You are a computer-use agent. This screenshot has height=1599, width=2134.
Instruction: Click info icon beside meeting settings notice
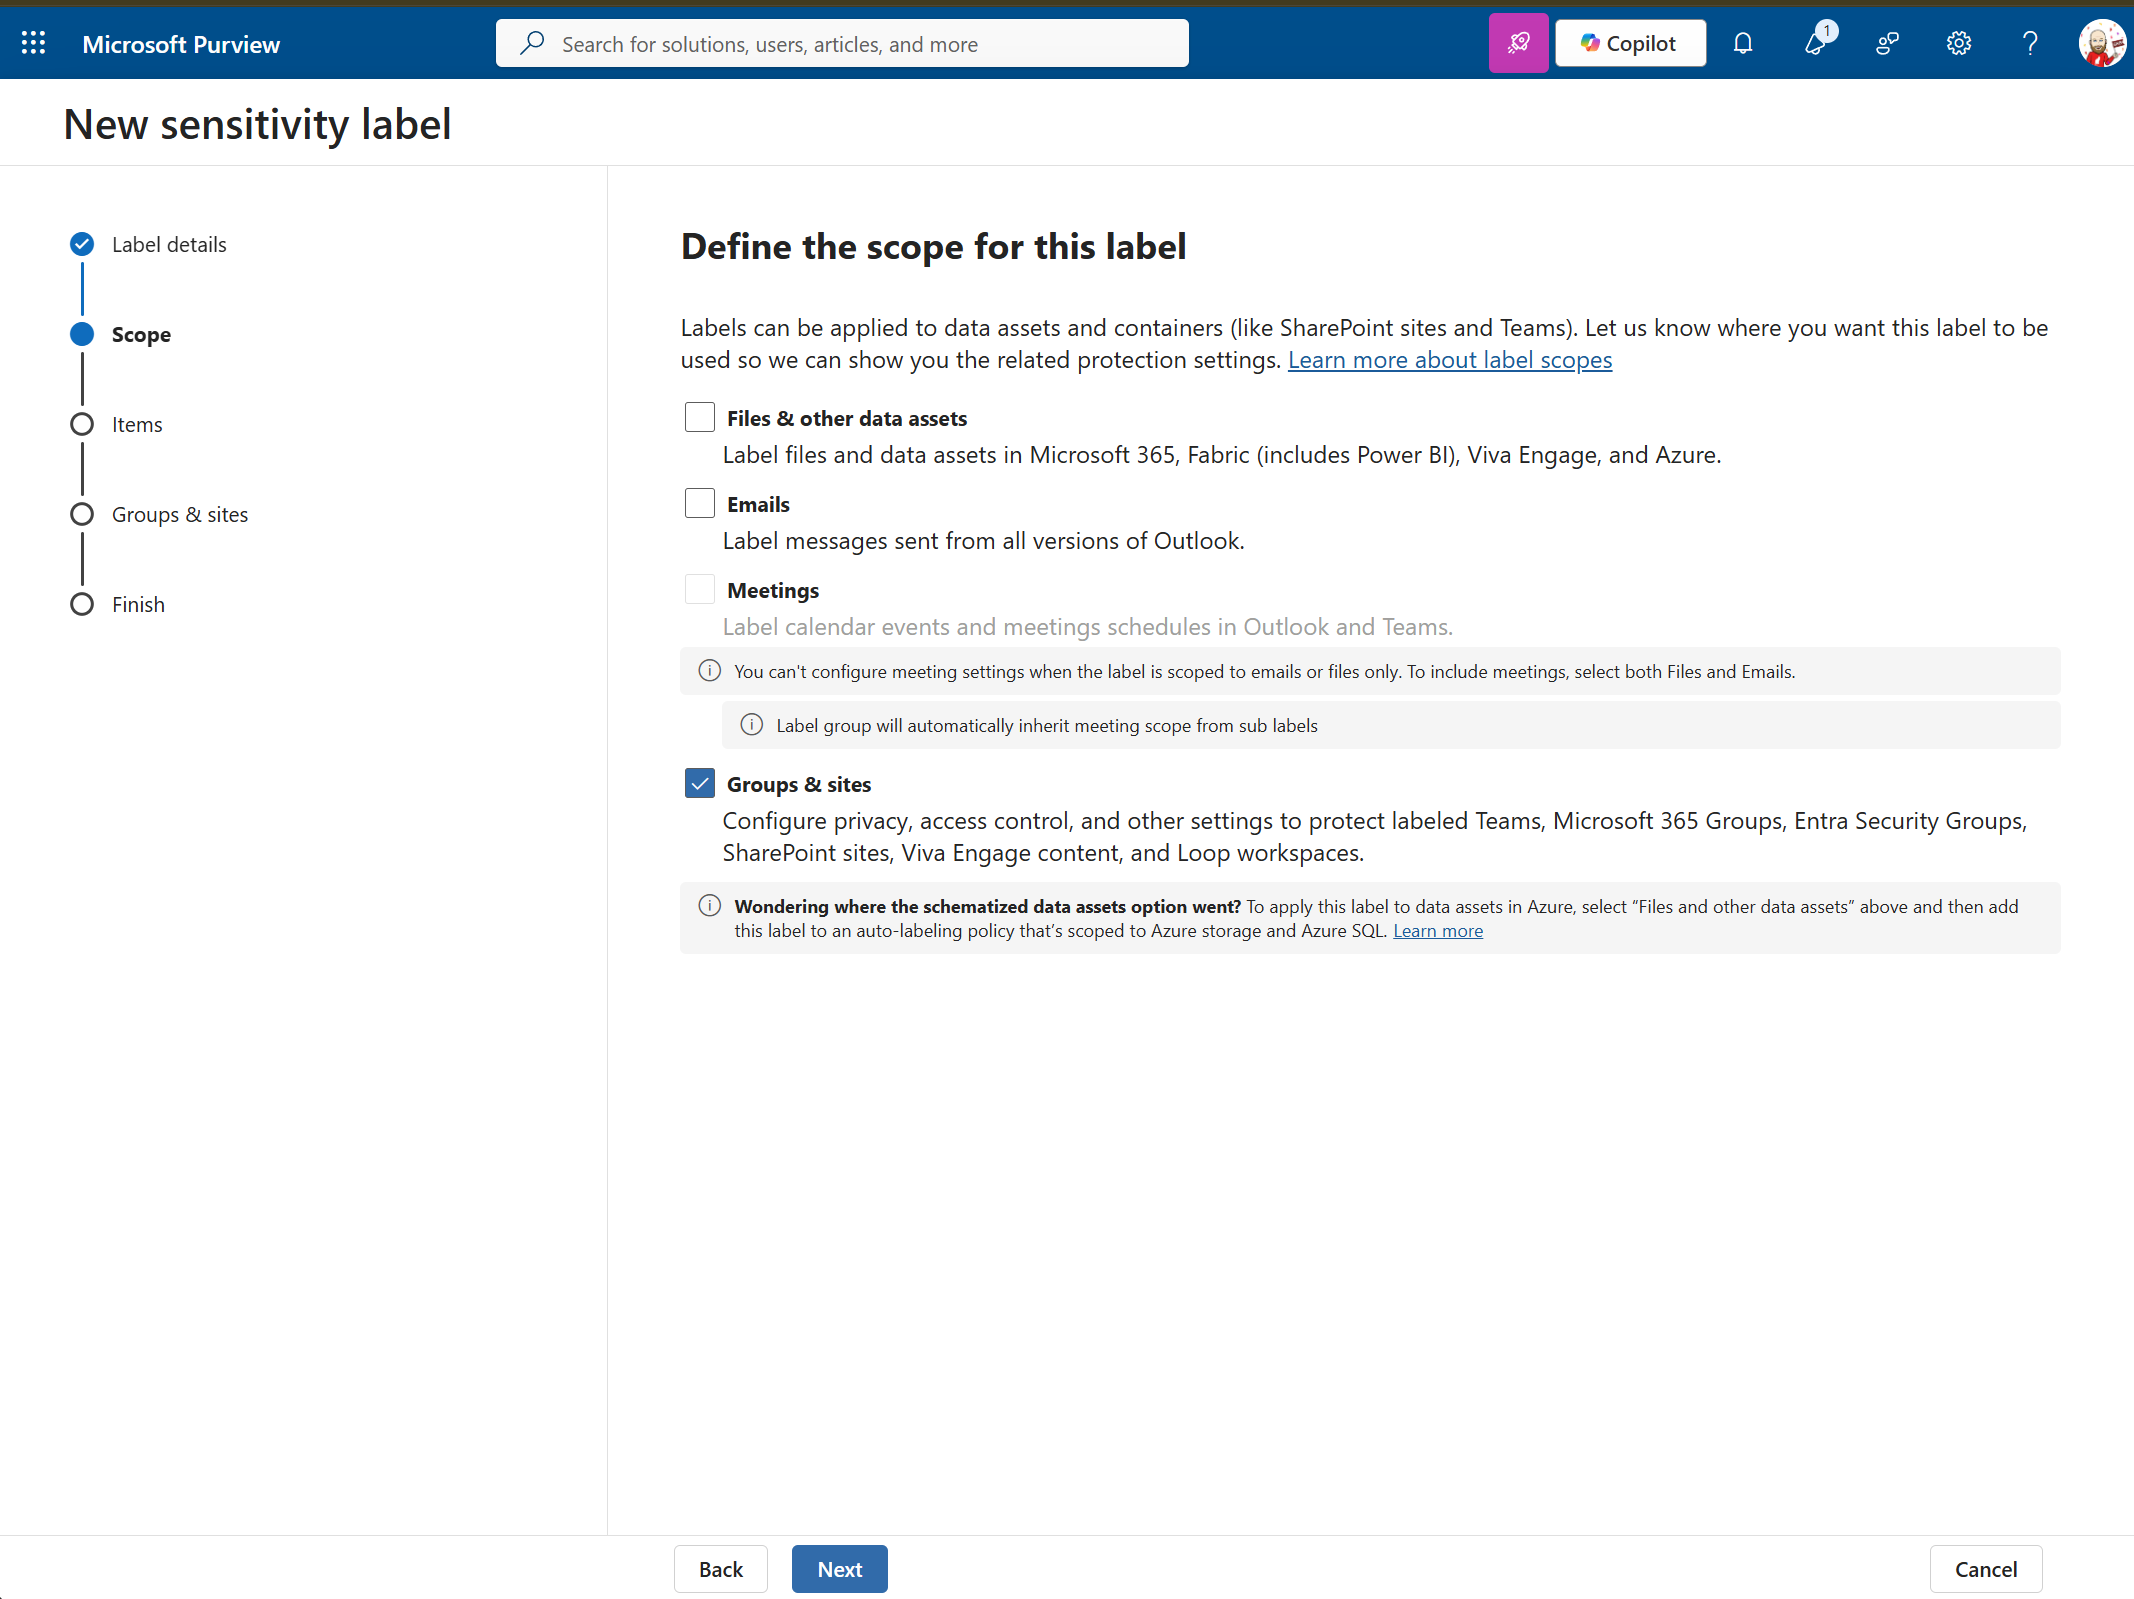click(710, 671)
